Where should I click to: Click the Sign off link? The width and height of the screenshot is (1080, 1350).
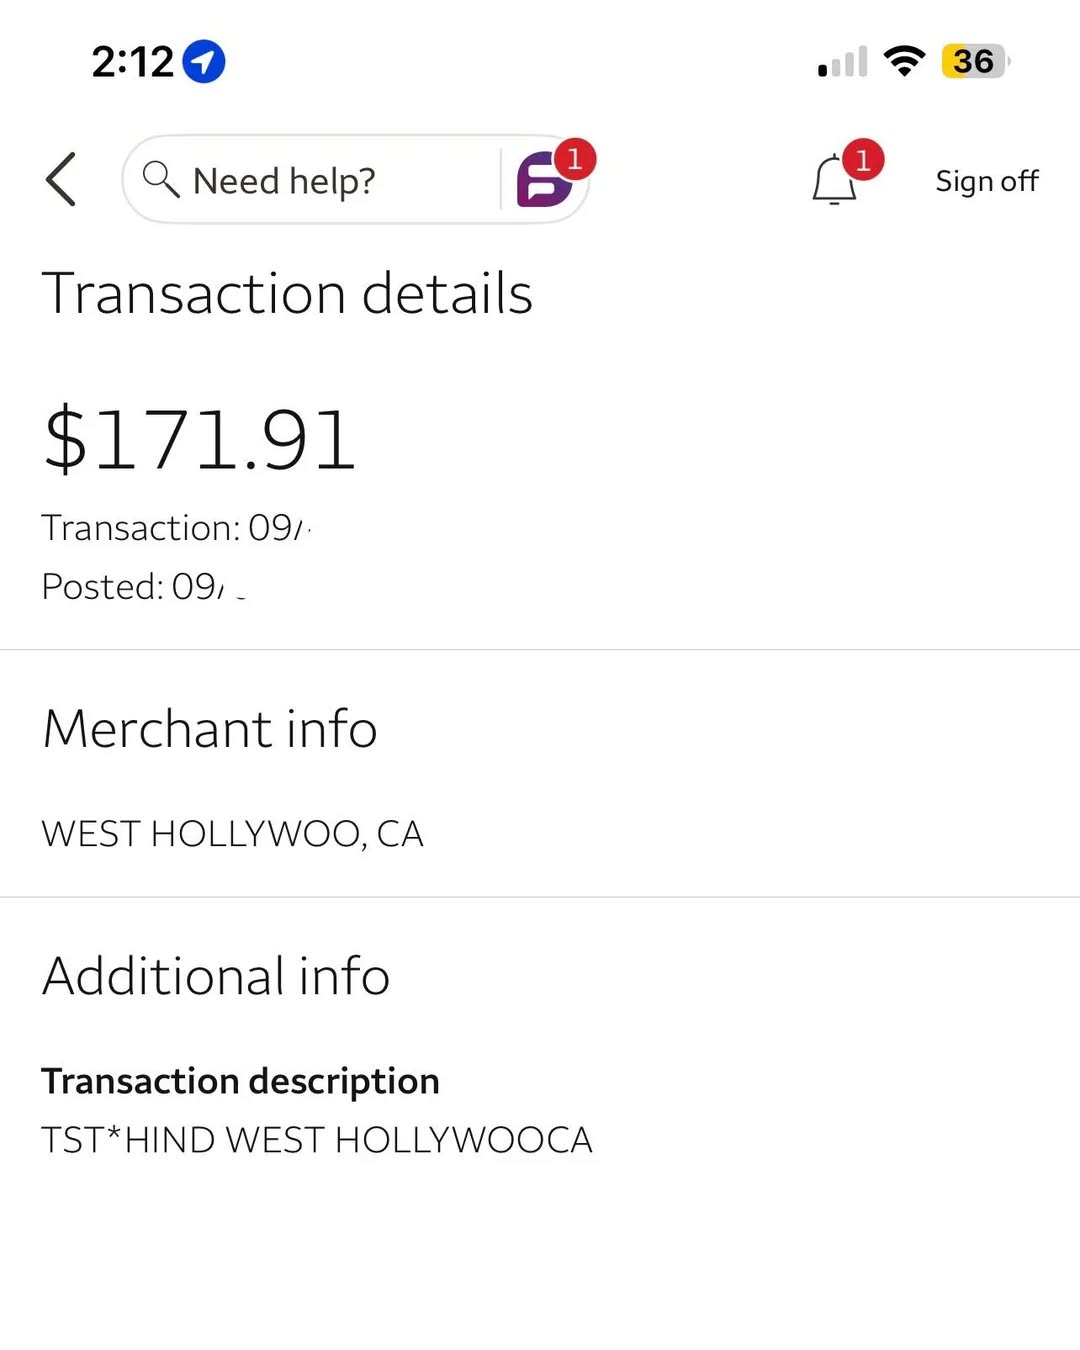(986, 181)
